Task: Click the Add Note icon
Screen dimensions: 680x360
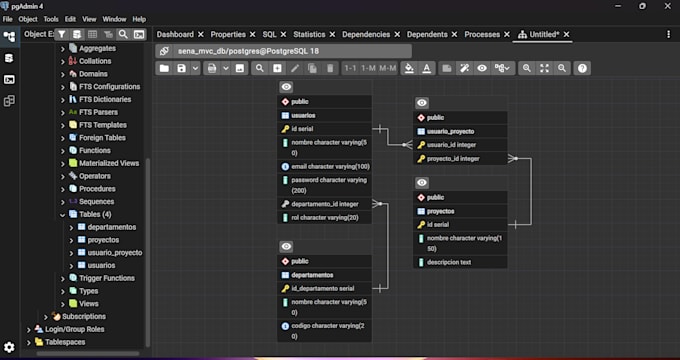Action: 447,68
